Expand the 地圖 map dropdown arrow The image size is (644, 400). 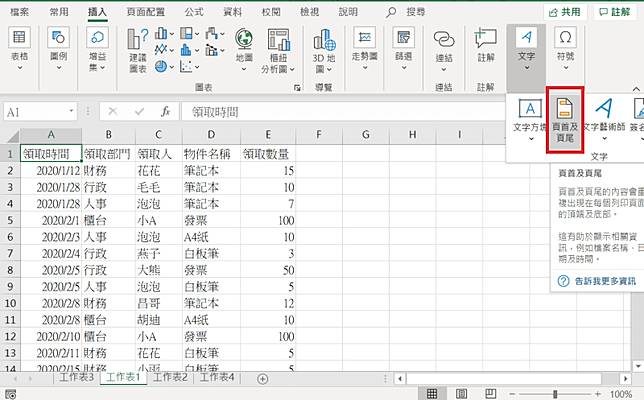tap(244, 69)
